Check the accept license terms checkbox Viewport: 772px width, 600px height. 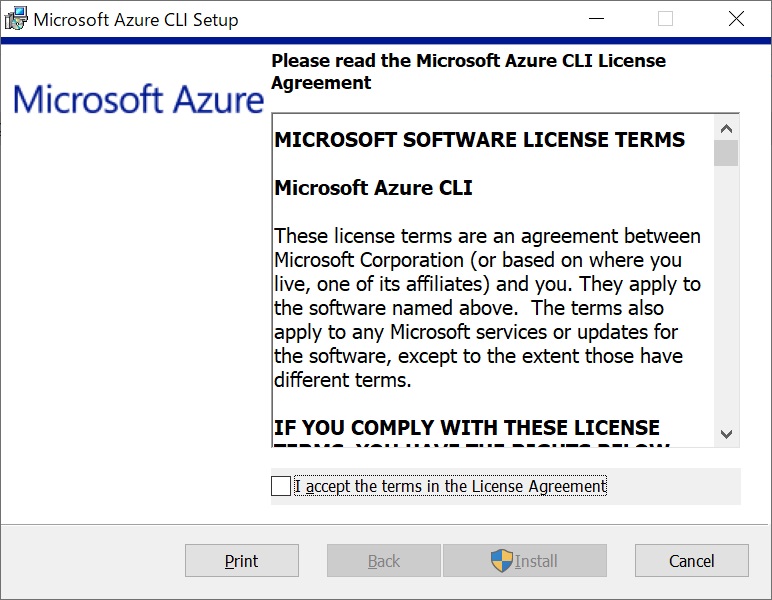click(x=281, y=486)
